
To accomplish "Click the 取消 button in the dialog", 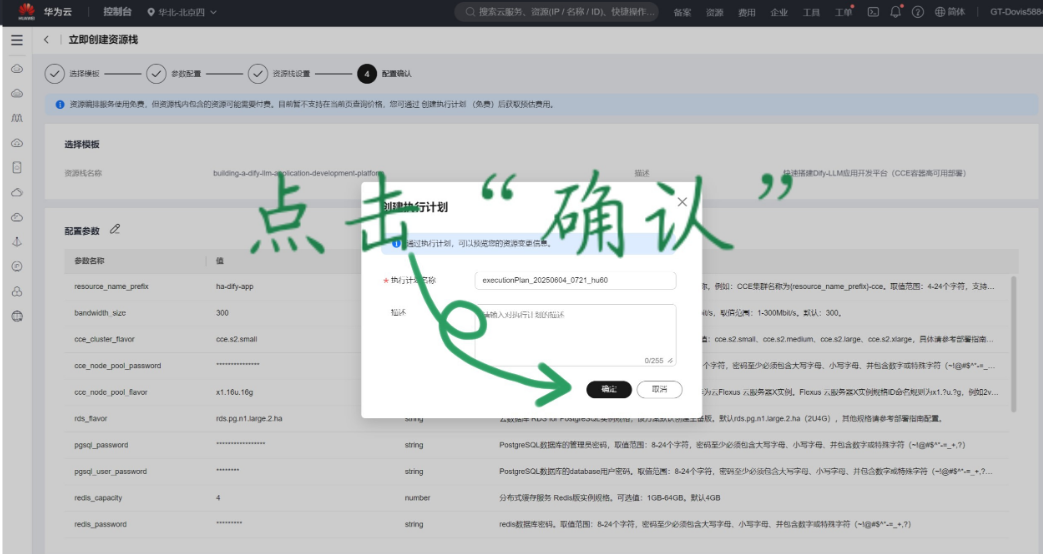I will pos(659,388).
